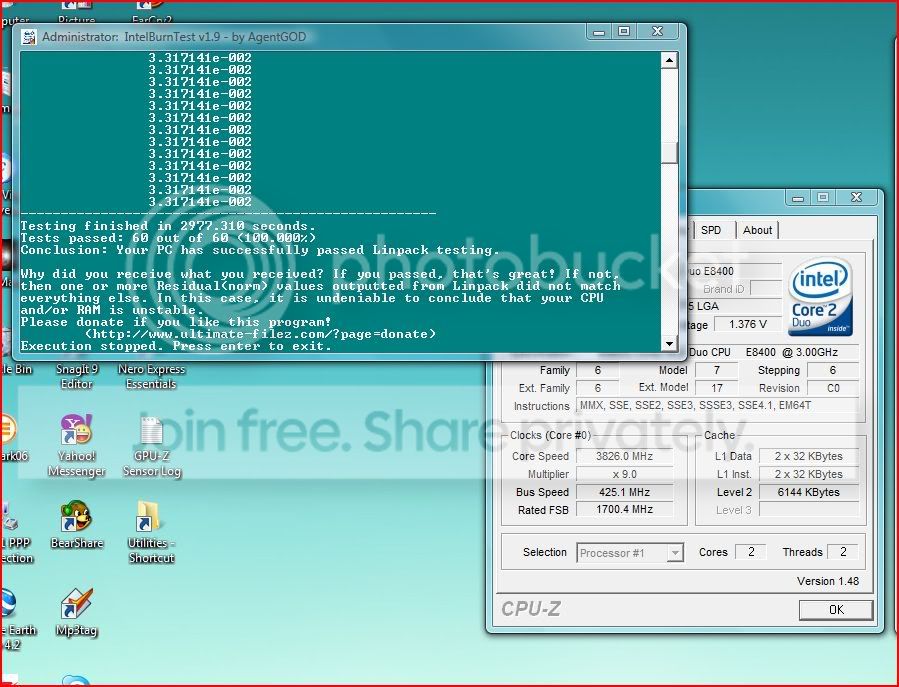Close the CPU-Z window
The image size is (899, 687).
pyautogui.click(x=856, y=197)
